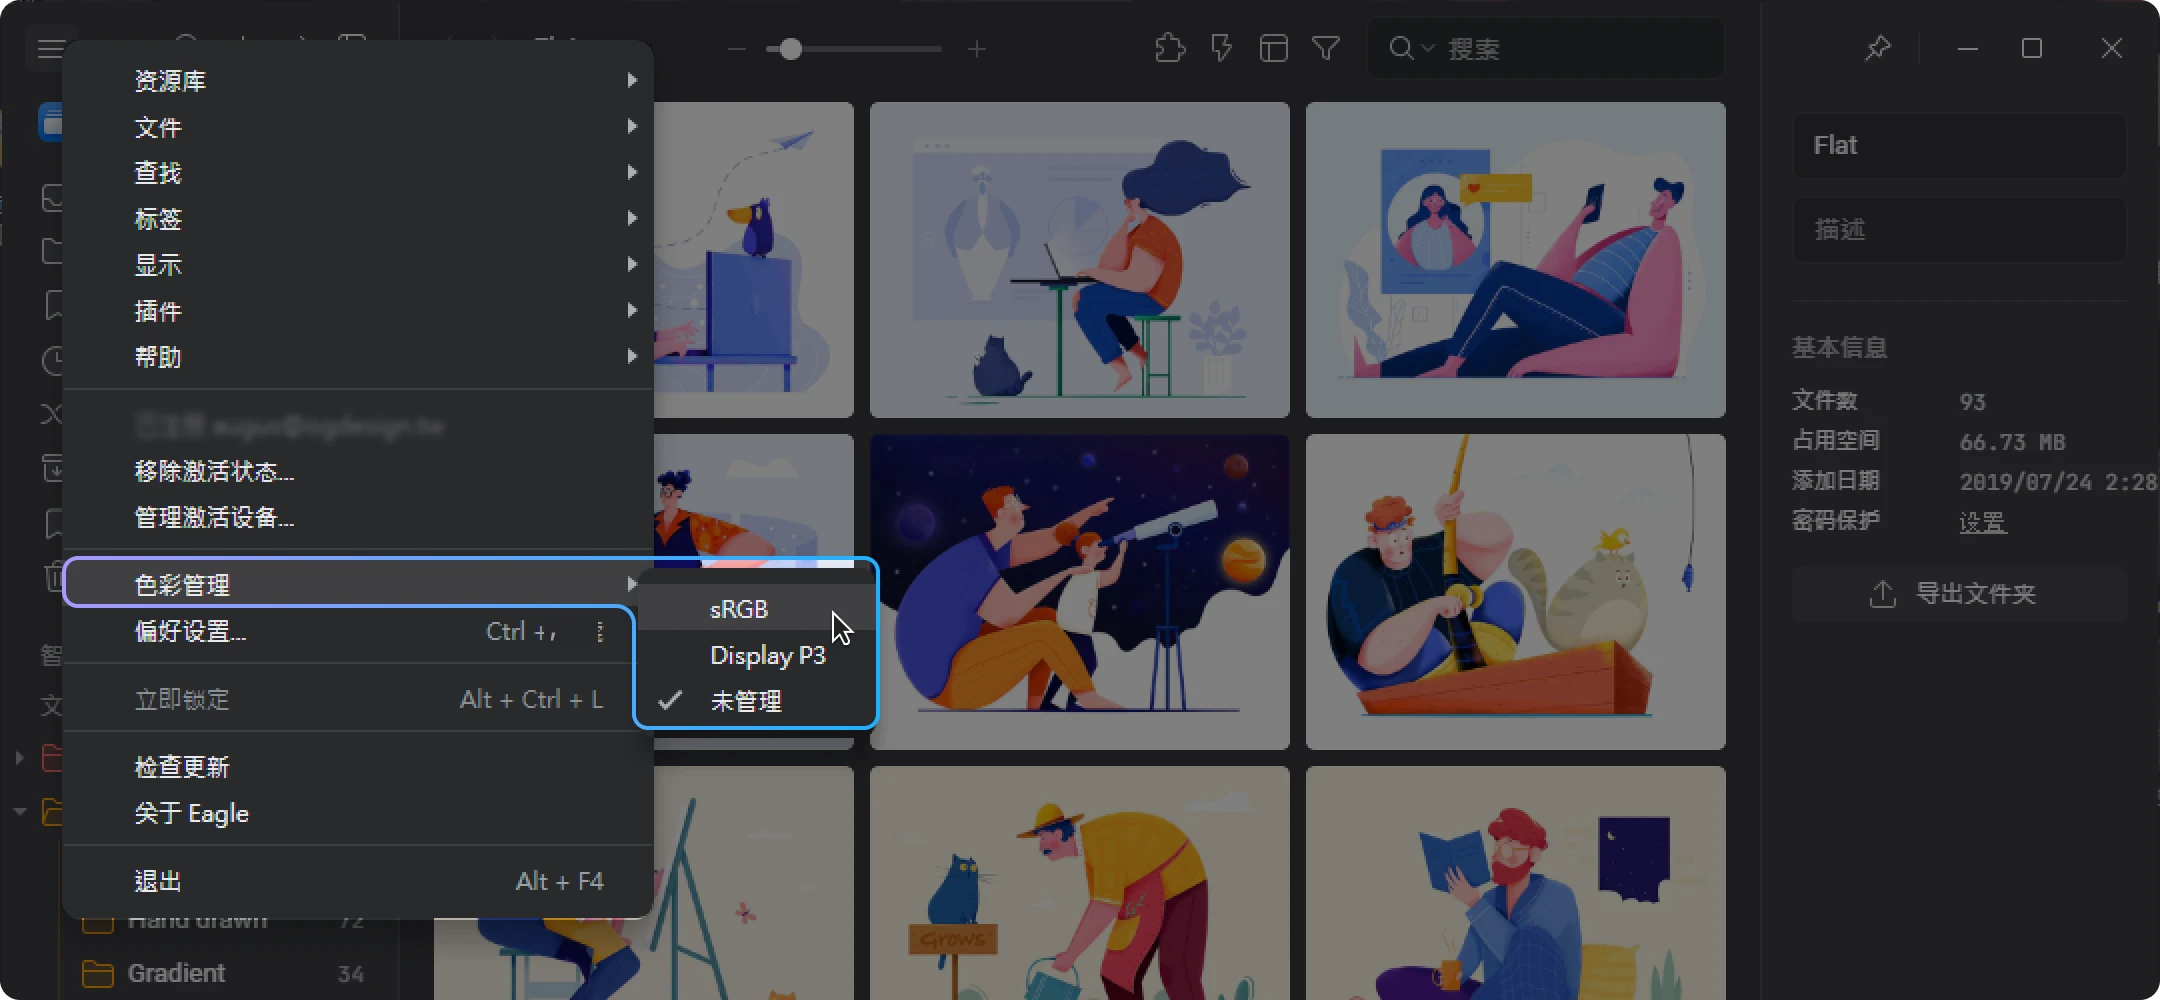Viewport: 2160px width, 1000px height.
Task: Click the 设置 password protection link
Action: coord(1982,522)
